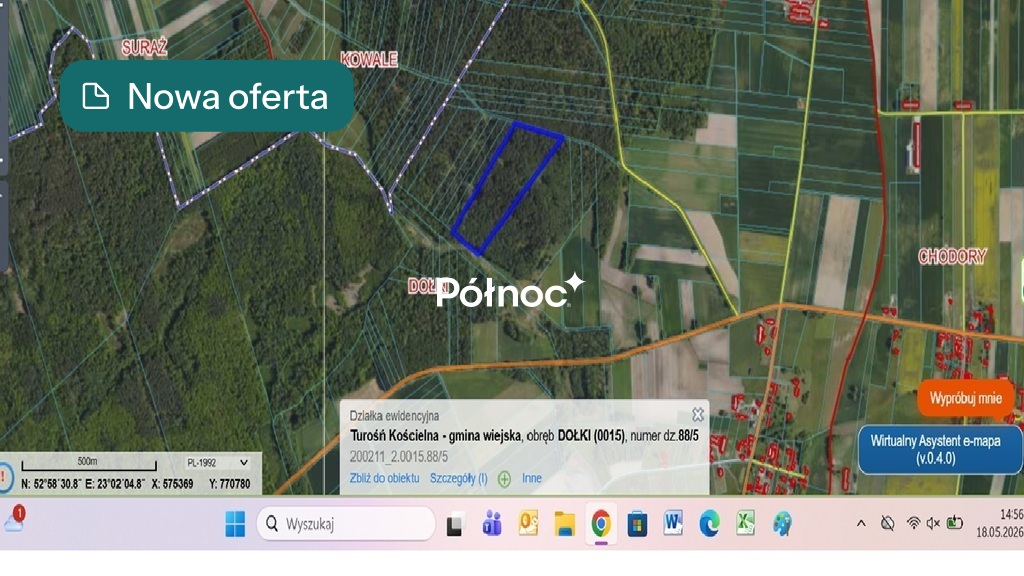Open the Windows Start menu
Image resolution: width=1024 pixels, height=576 pixels.
[x=234, y=524]
